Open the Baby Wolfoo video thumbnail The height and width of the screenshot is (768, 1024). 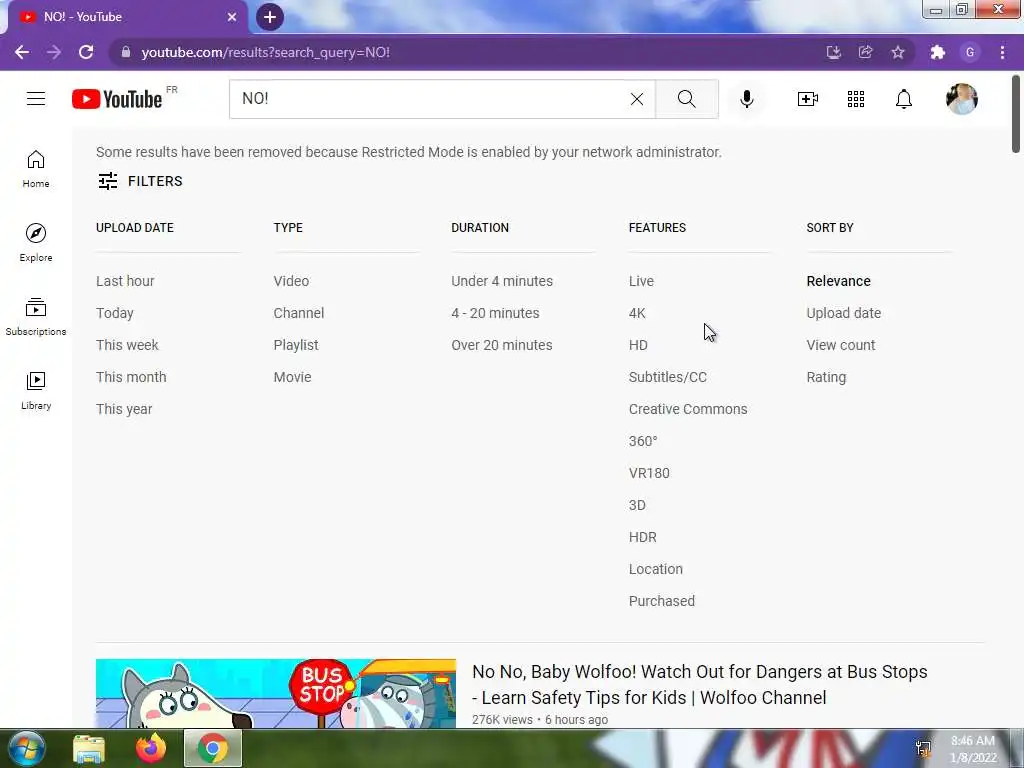(x=276, y=693)
